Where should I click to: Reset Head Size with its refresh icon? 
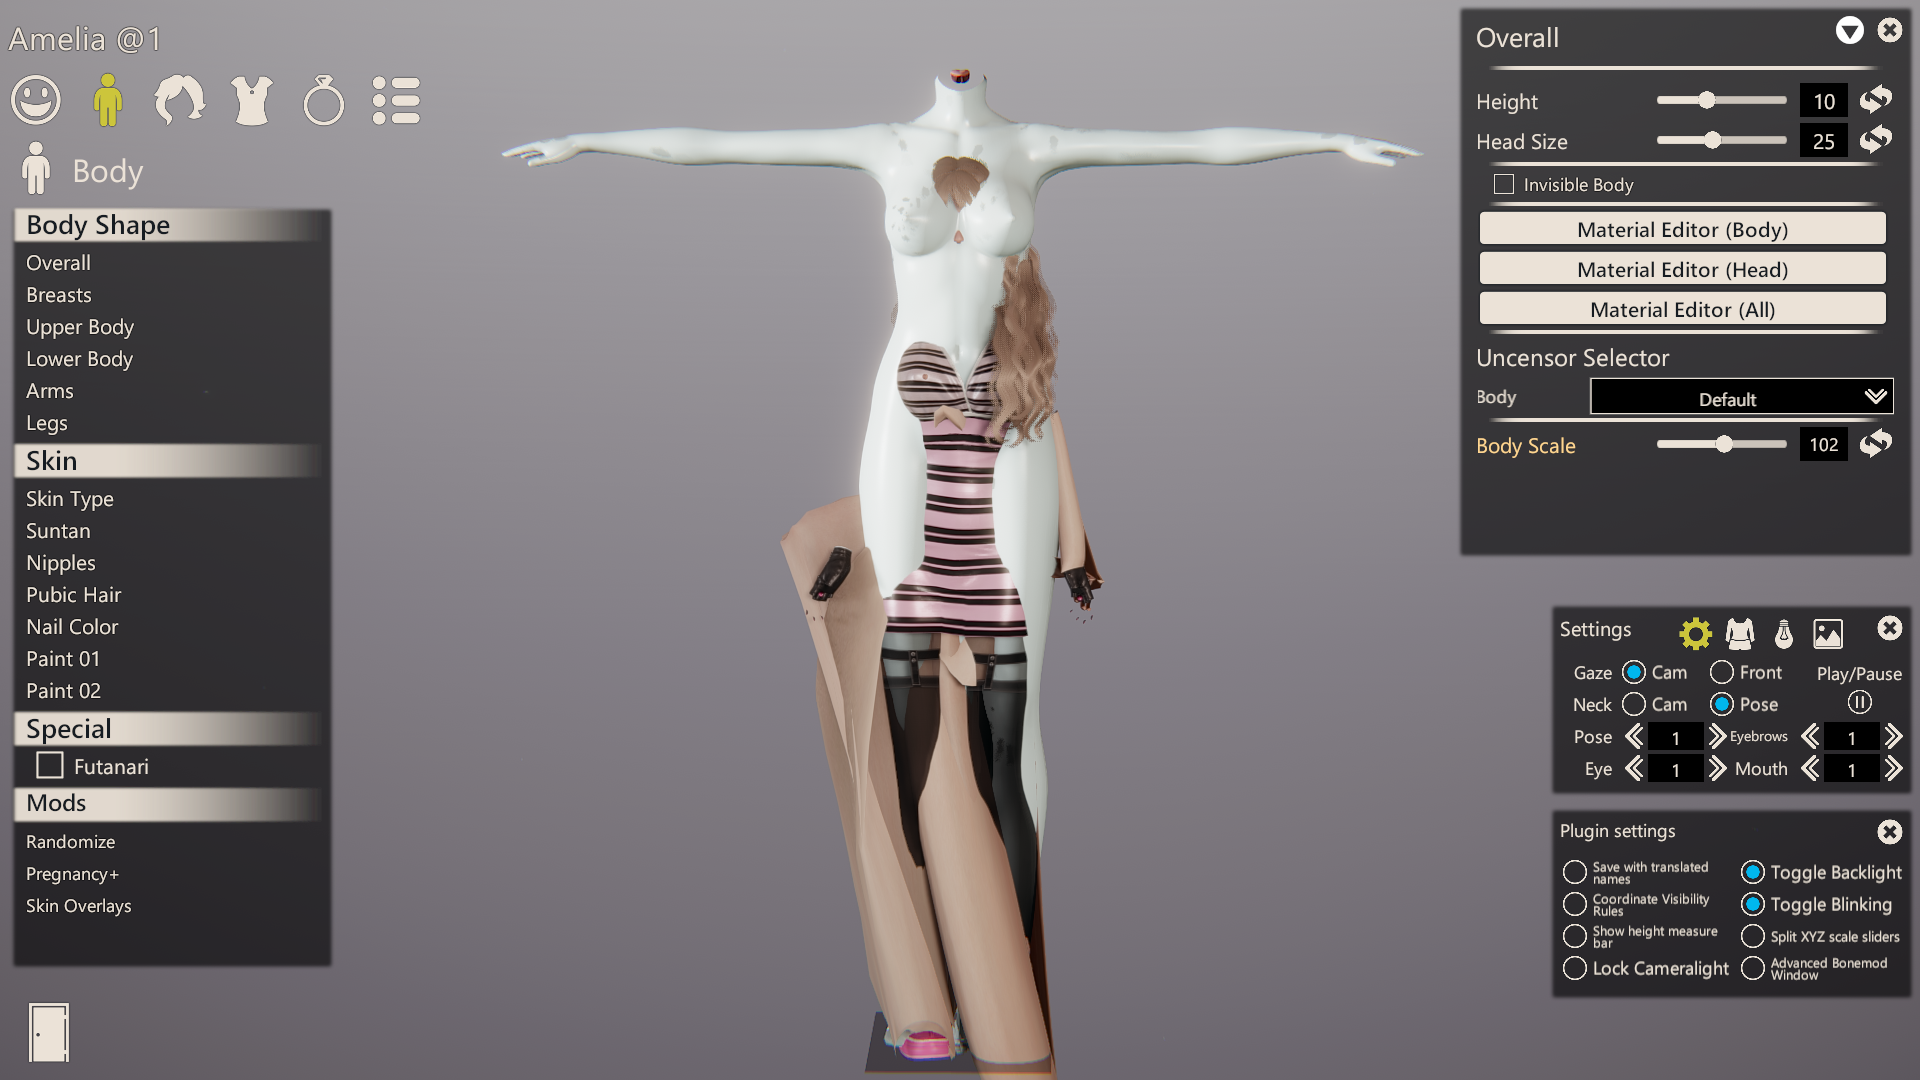click(x=1876, y=140)
